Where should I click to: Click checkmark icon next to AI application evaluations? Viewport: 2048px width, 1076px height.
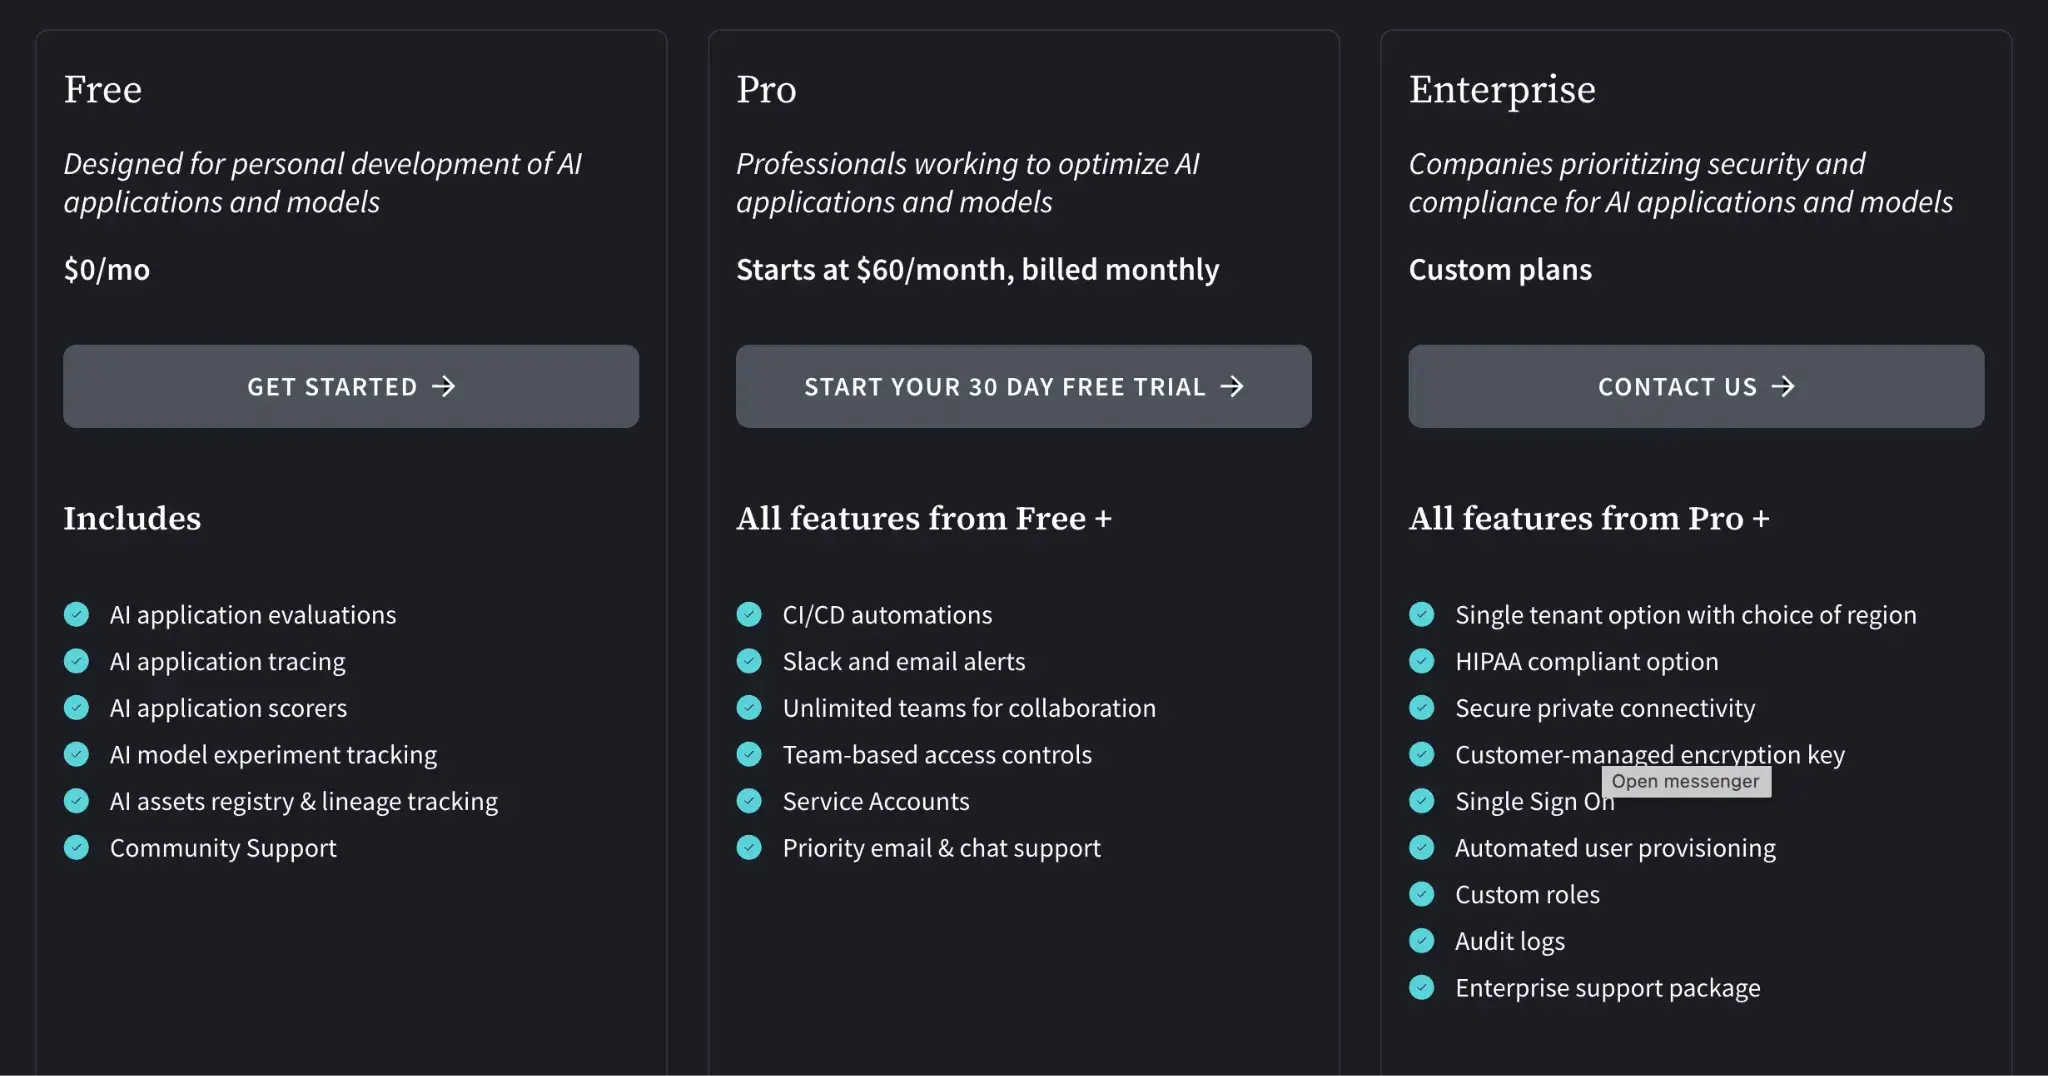pyautogui.click(x=77, y=614)
